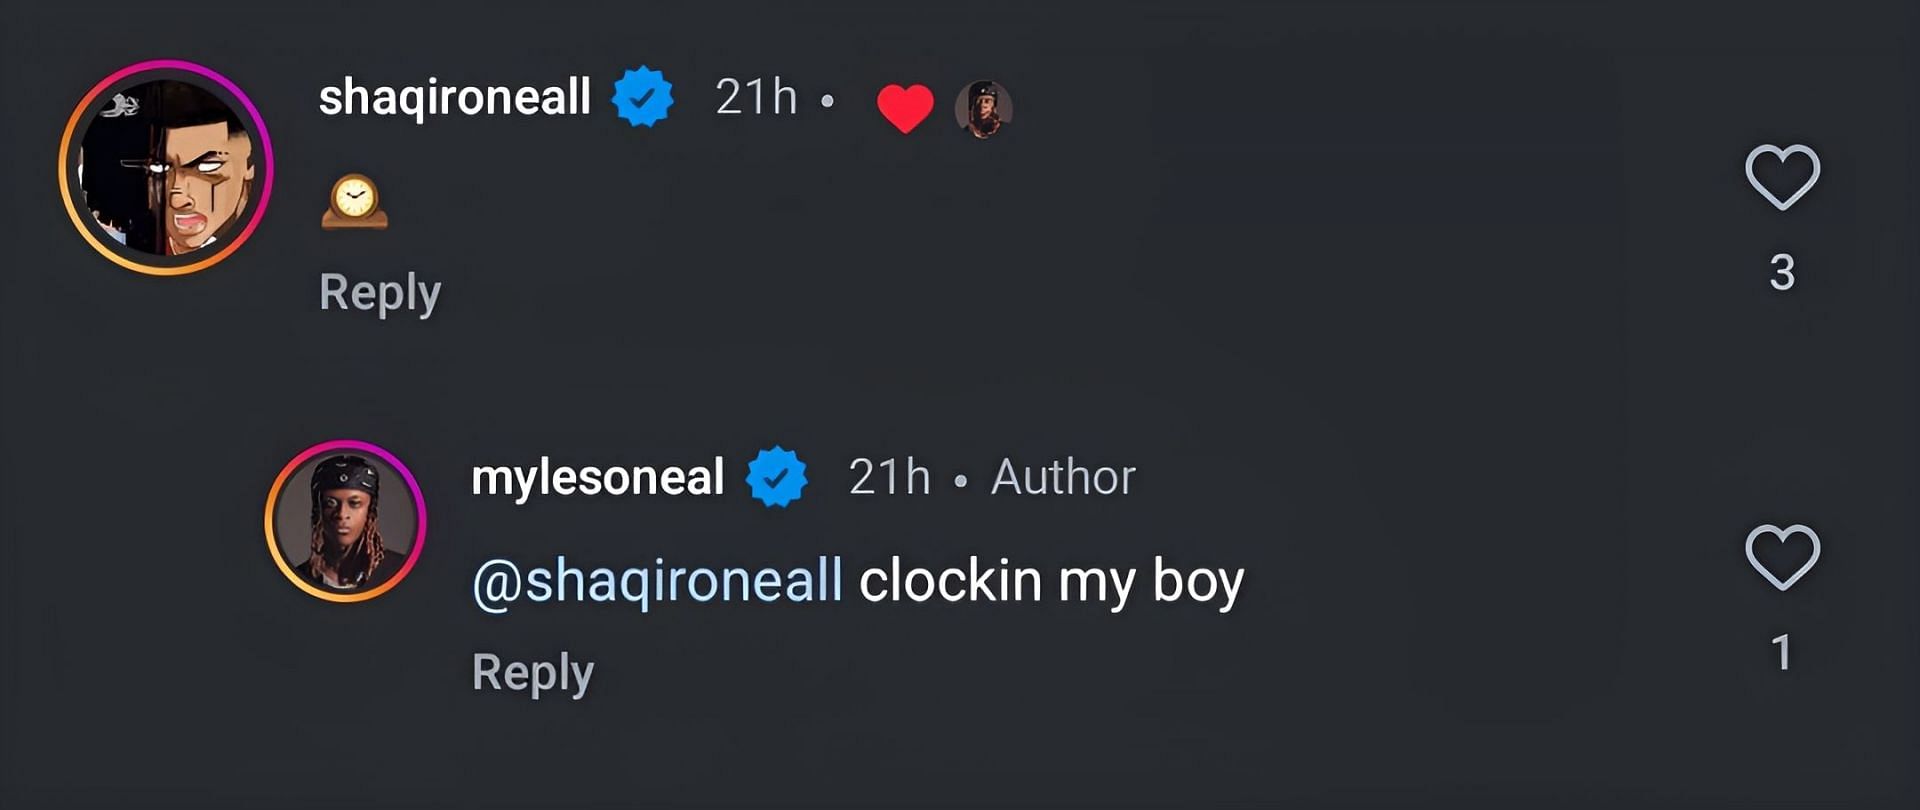The image size is (1920, 810).
Task: Click verified badge next to mylesoneal
Action: 777,477
